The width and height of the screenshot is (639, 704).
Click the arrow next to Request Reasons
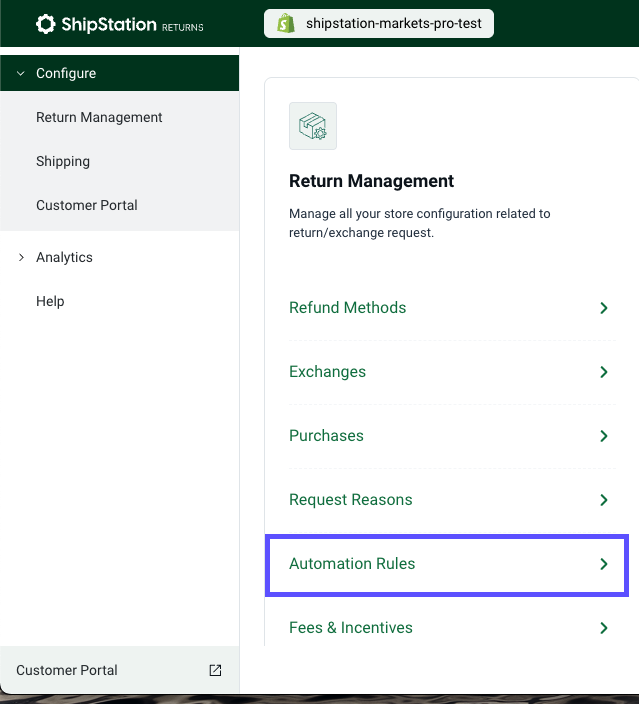(603, 500)
